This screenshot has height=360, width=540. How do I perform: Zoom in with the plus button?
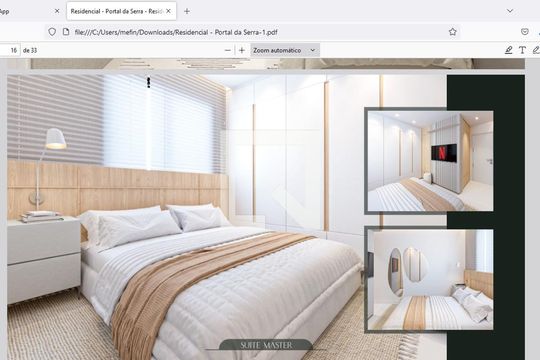tap(242, 50)
